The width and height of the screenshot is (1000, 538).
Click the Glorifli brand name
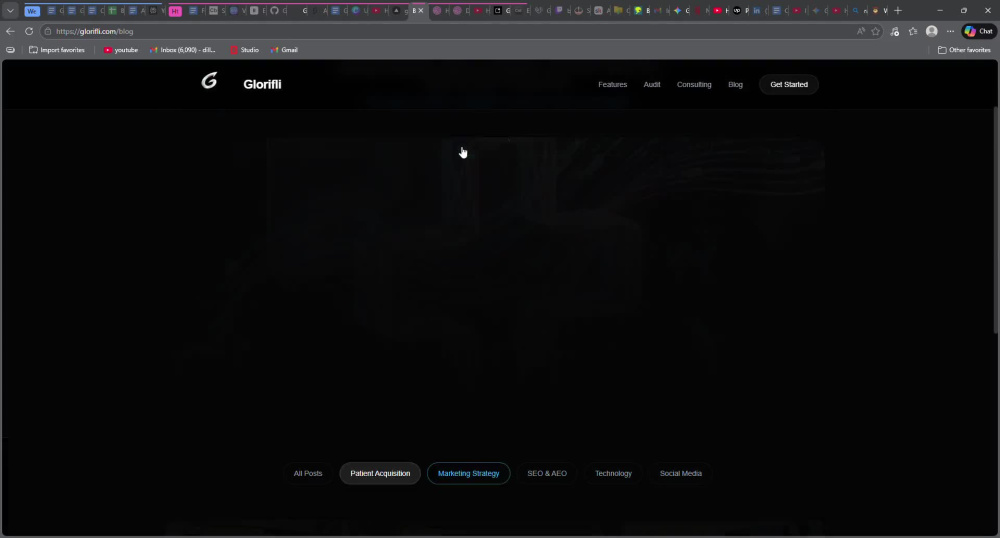(x=262, y=84)
